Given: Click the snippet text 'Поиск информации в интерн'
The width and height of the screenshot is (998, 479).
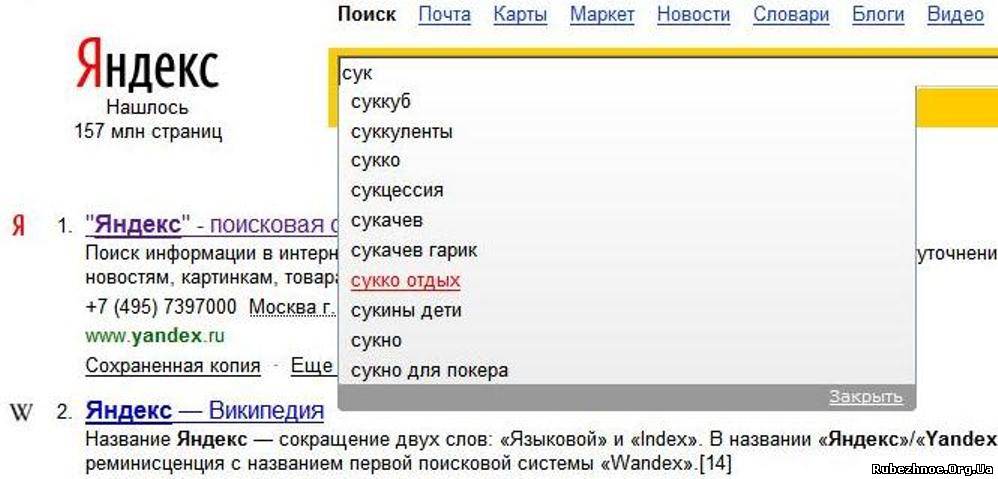Looking at the screenshot, I should pyautogui.click(x=211, y=253).
